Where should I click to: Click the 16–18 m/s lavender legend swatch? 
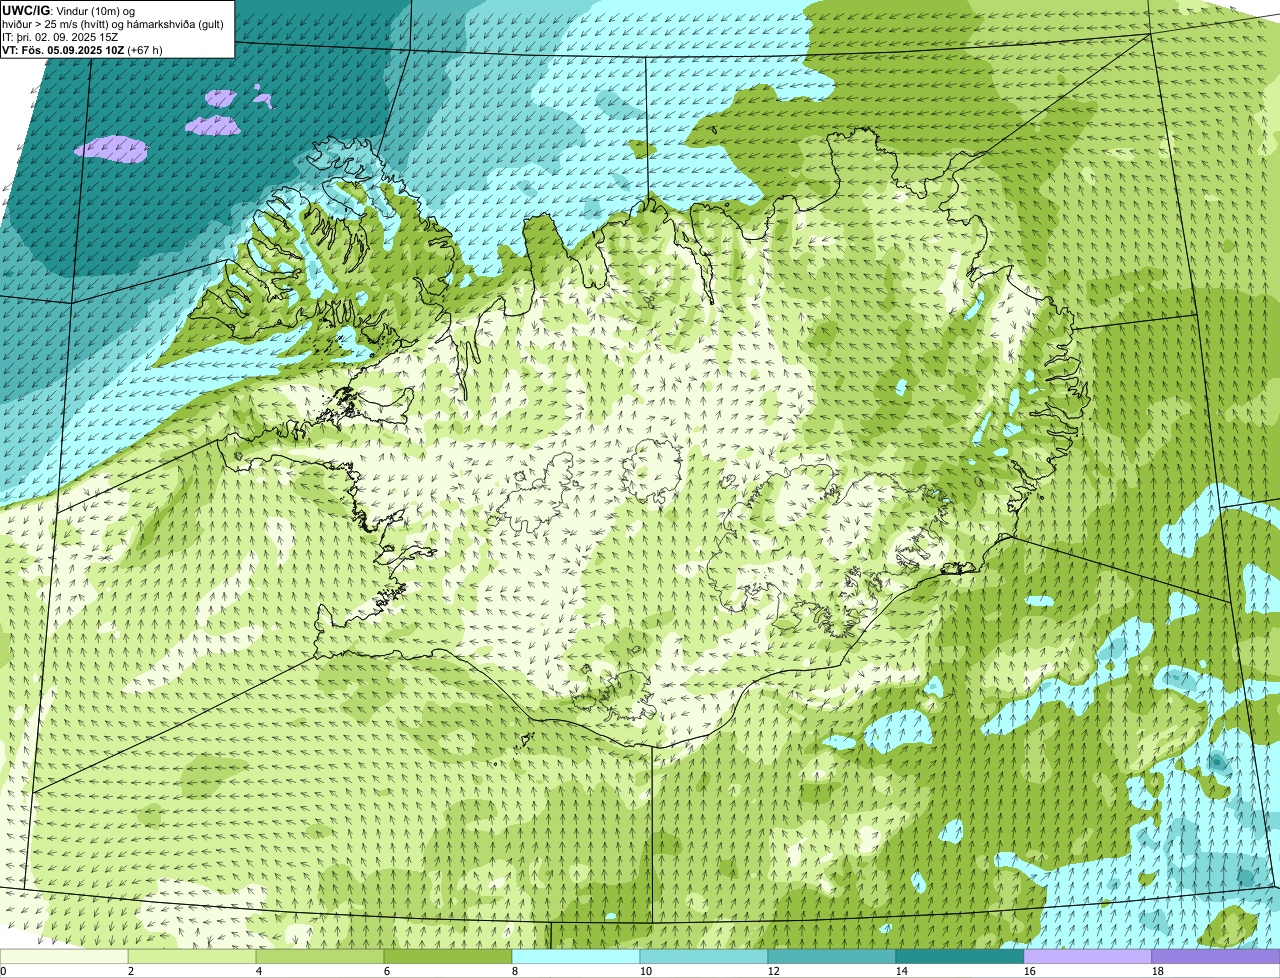[x=1088, y=957]
